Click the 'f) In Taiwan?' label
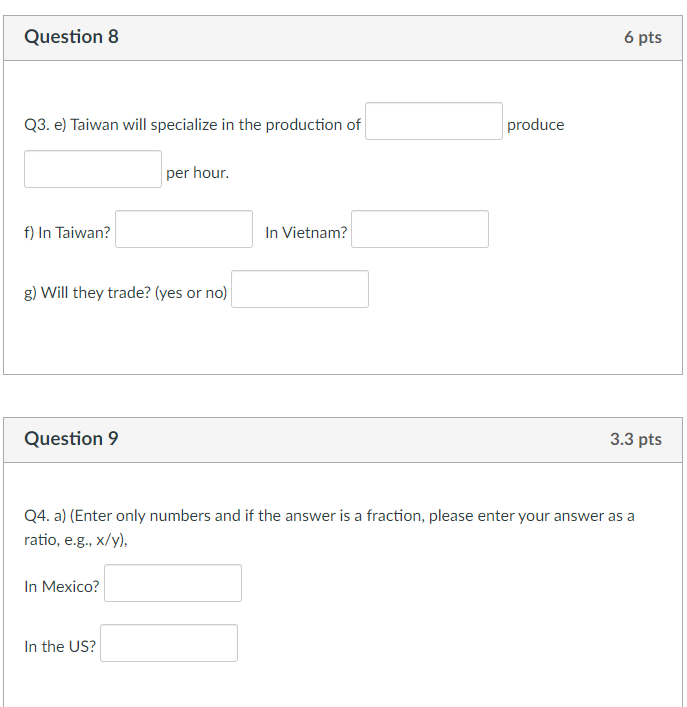 pyautogui.click(x=67, y=233)
